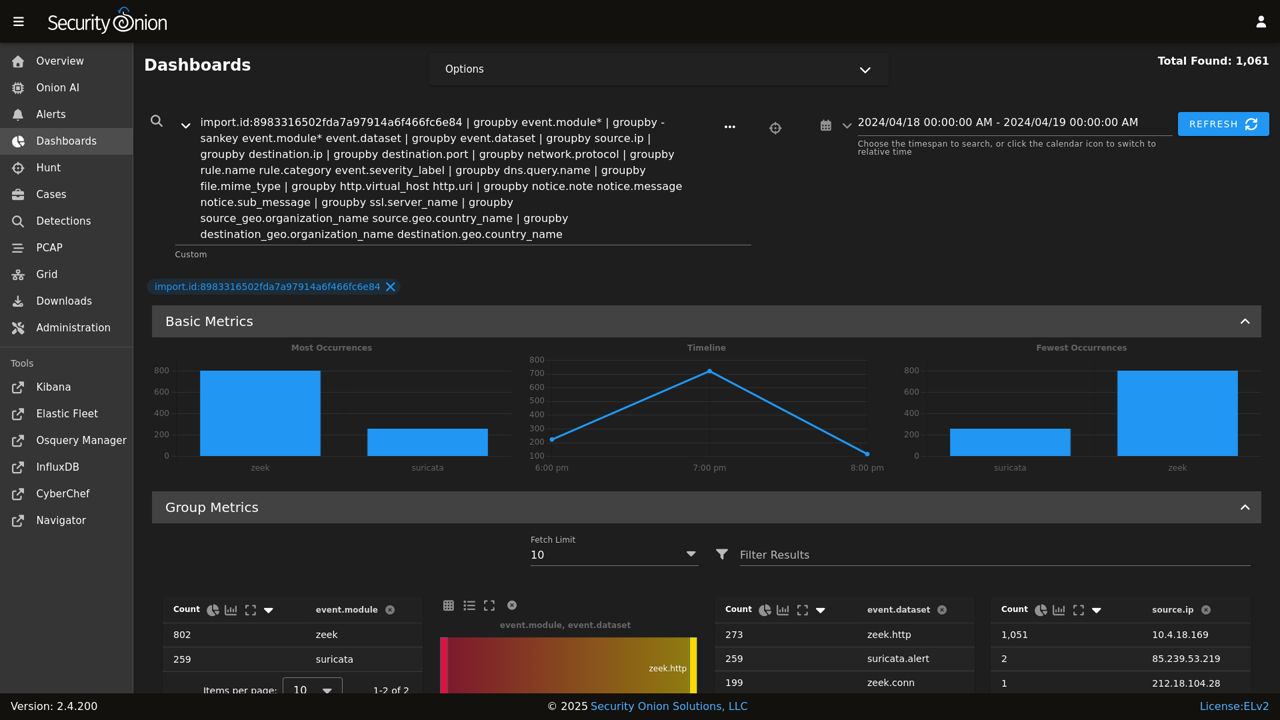The width and height of the screenshot is (1280, 720).
Task: Show pie chart for event.module group
Action: 213,610
